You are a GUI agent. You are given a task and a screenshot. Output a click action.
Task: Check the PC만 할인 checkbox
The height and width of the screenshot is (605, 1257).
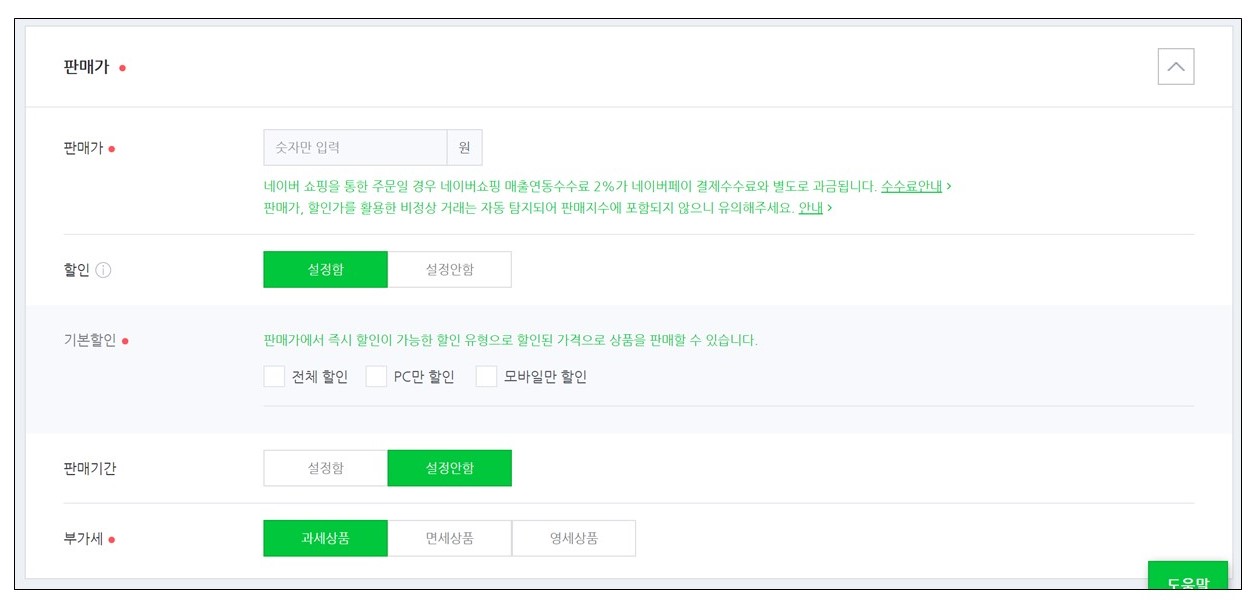pos(376,376)
